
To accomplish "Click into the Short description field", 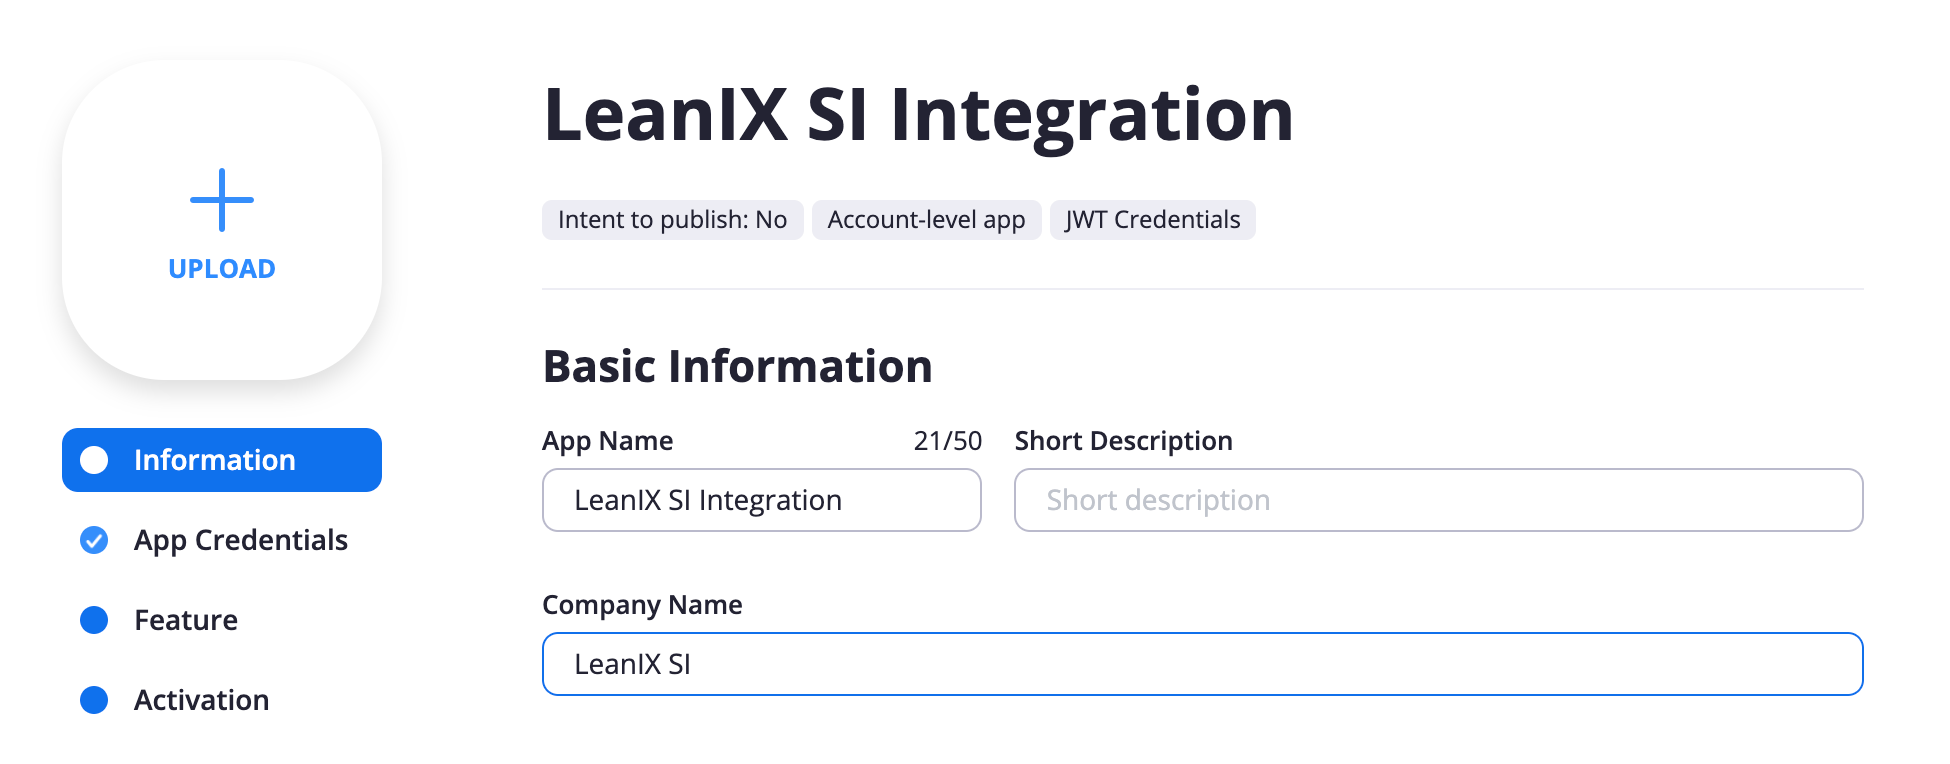I will (x=1439, y=500).
